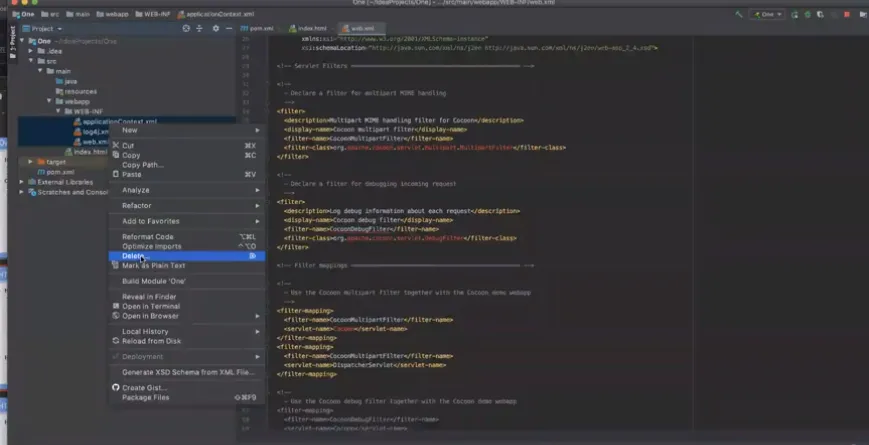Click the red Stop icon
Viewport: 869px width, 445px height.
[846, 14]
